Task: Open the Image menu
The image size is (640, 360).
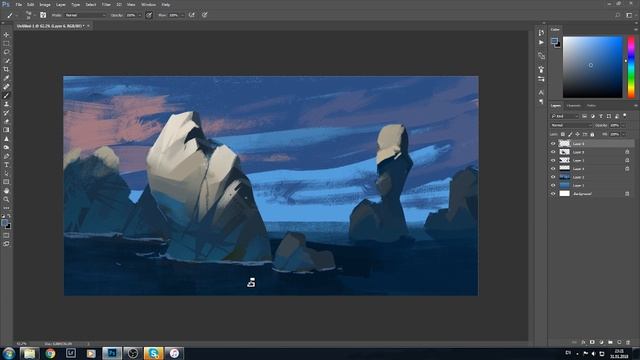Action: click(x=45, y=4)
